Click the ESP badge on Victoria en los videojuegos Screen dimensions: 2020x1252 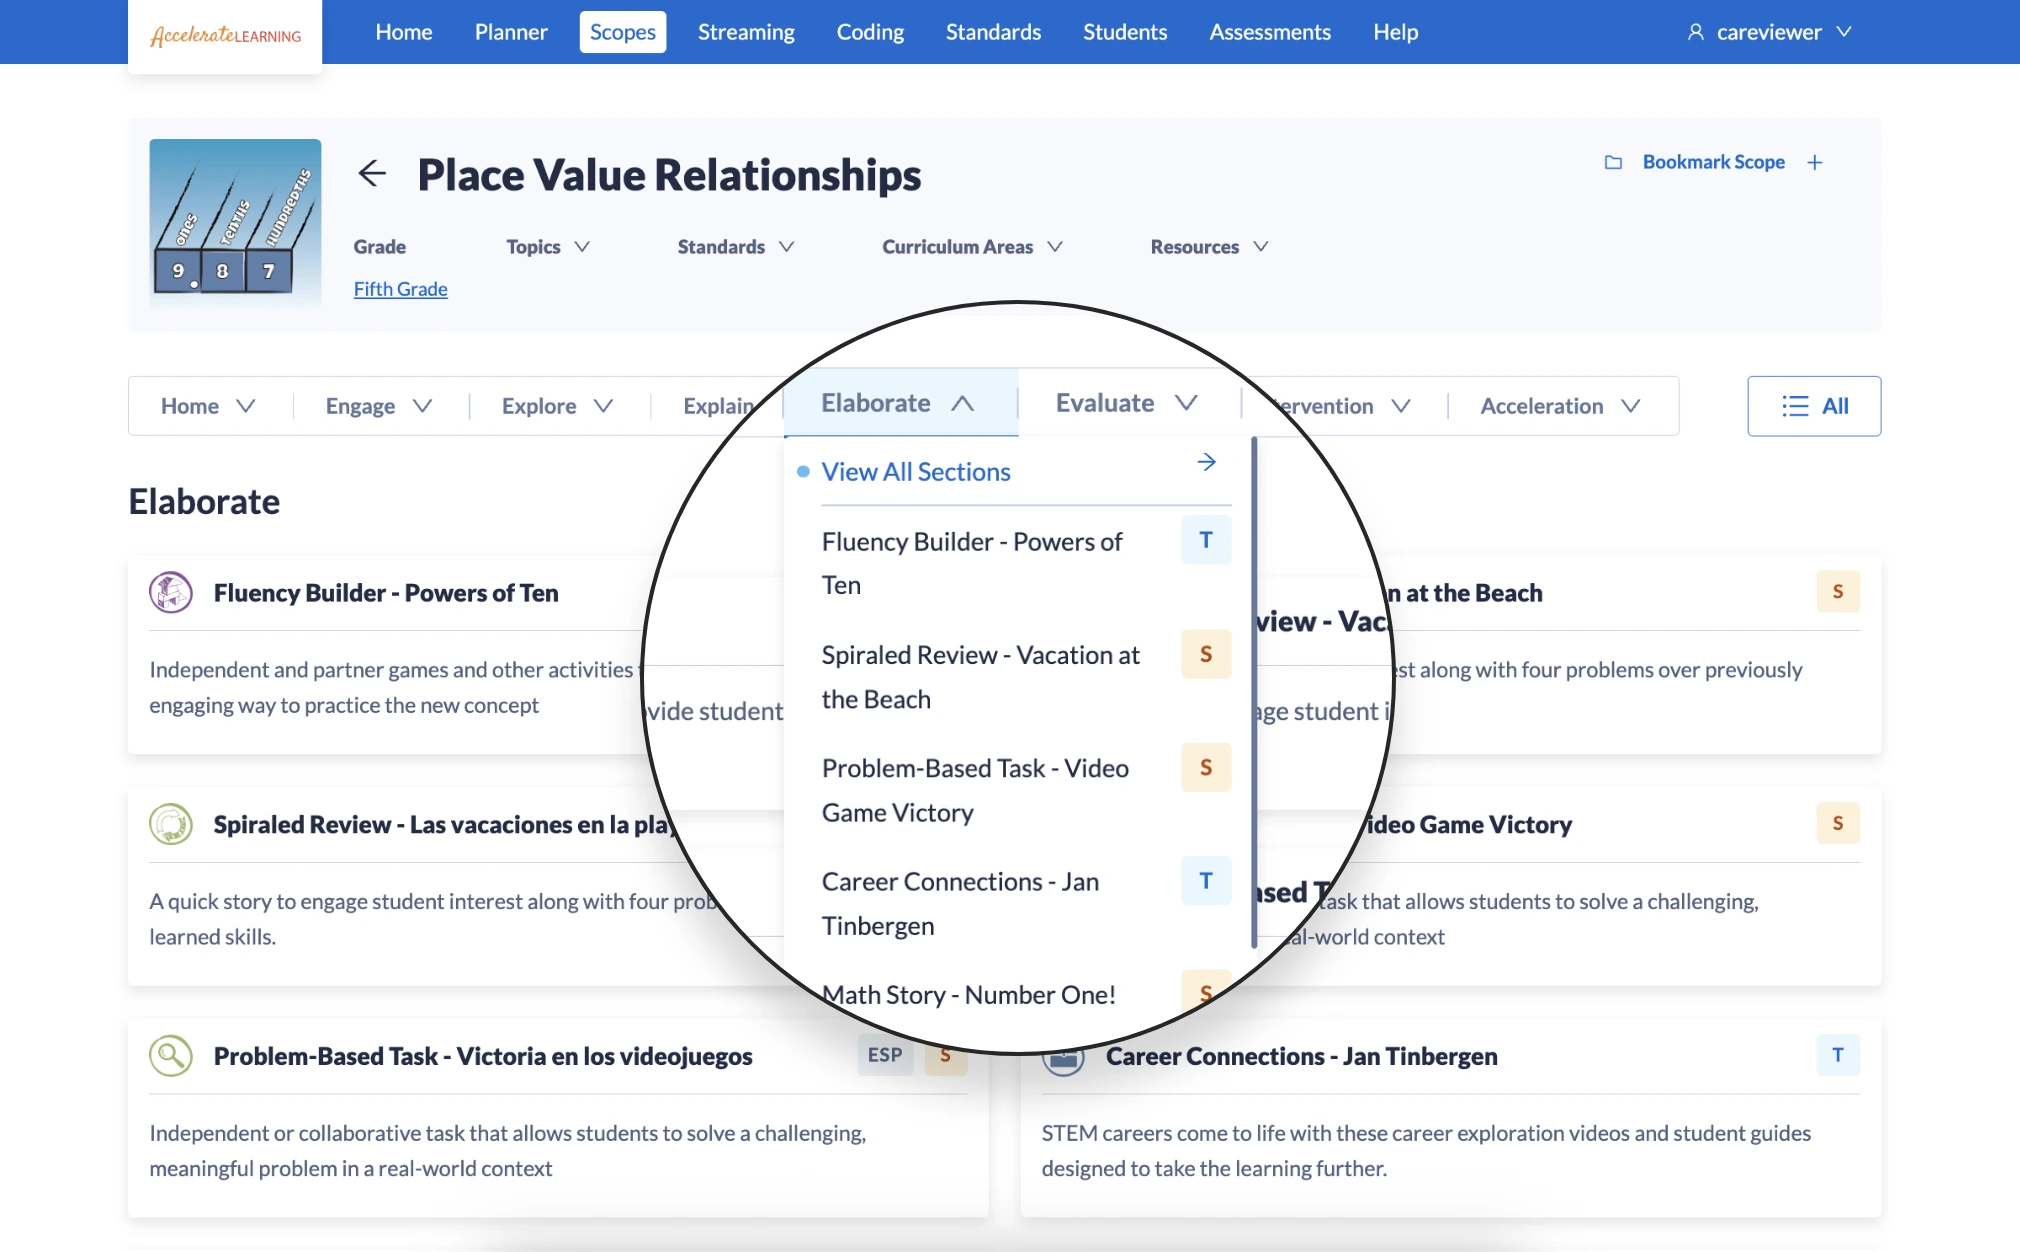click(884, 1055)
